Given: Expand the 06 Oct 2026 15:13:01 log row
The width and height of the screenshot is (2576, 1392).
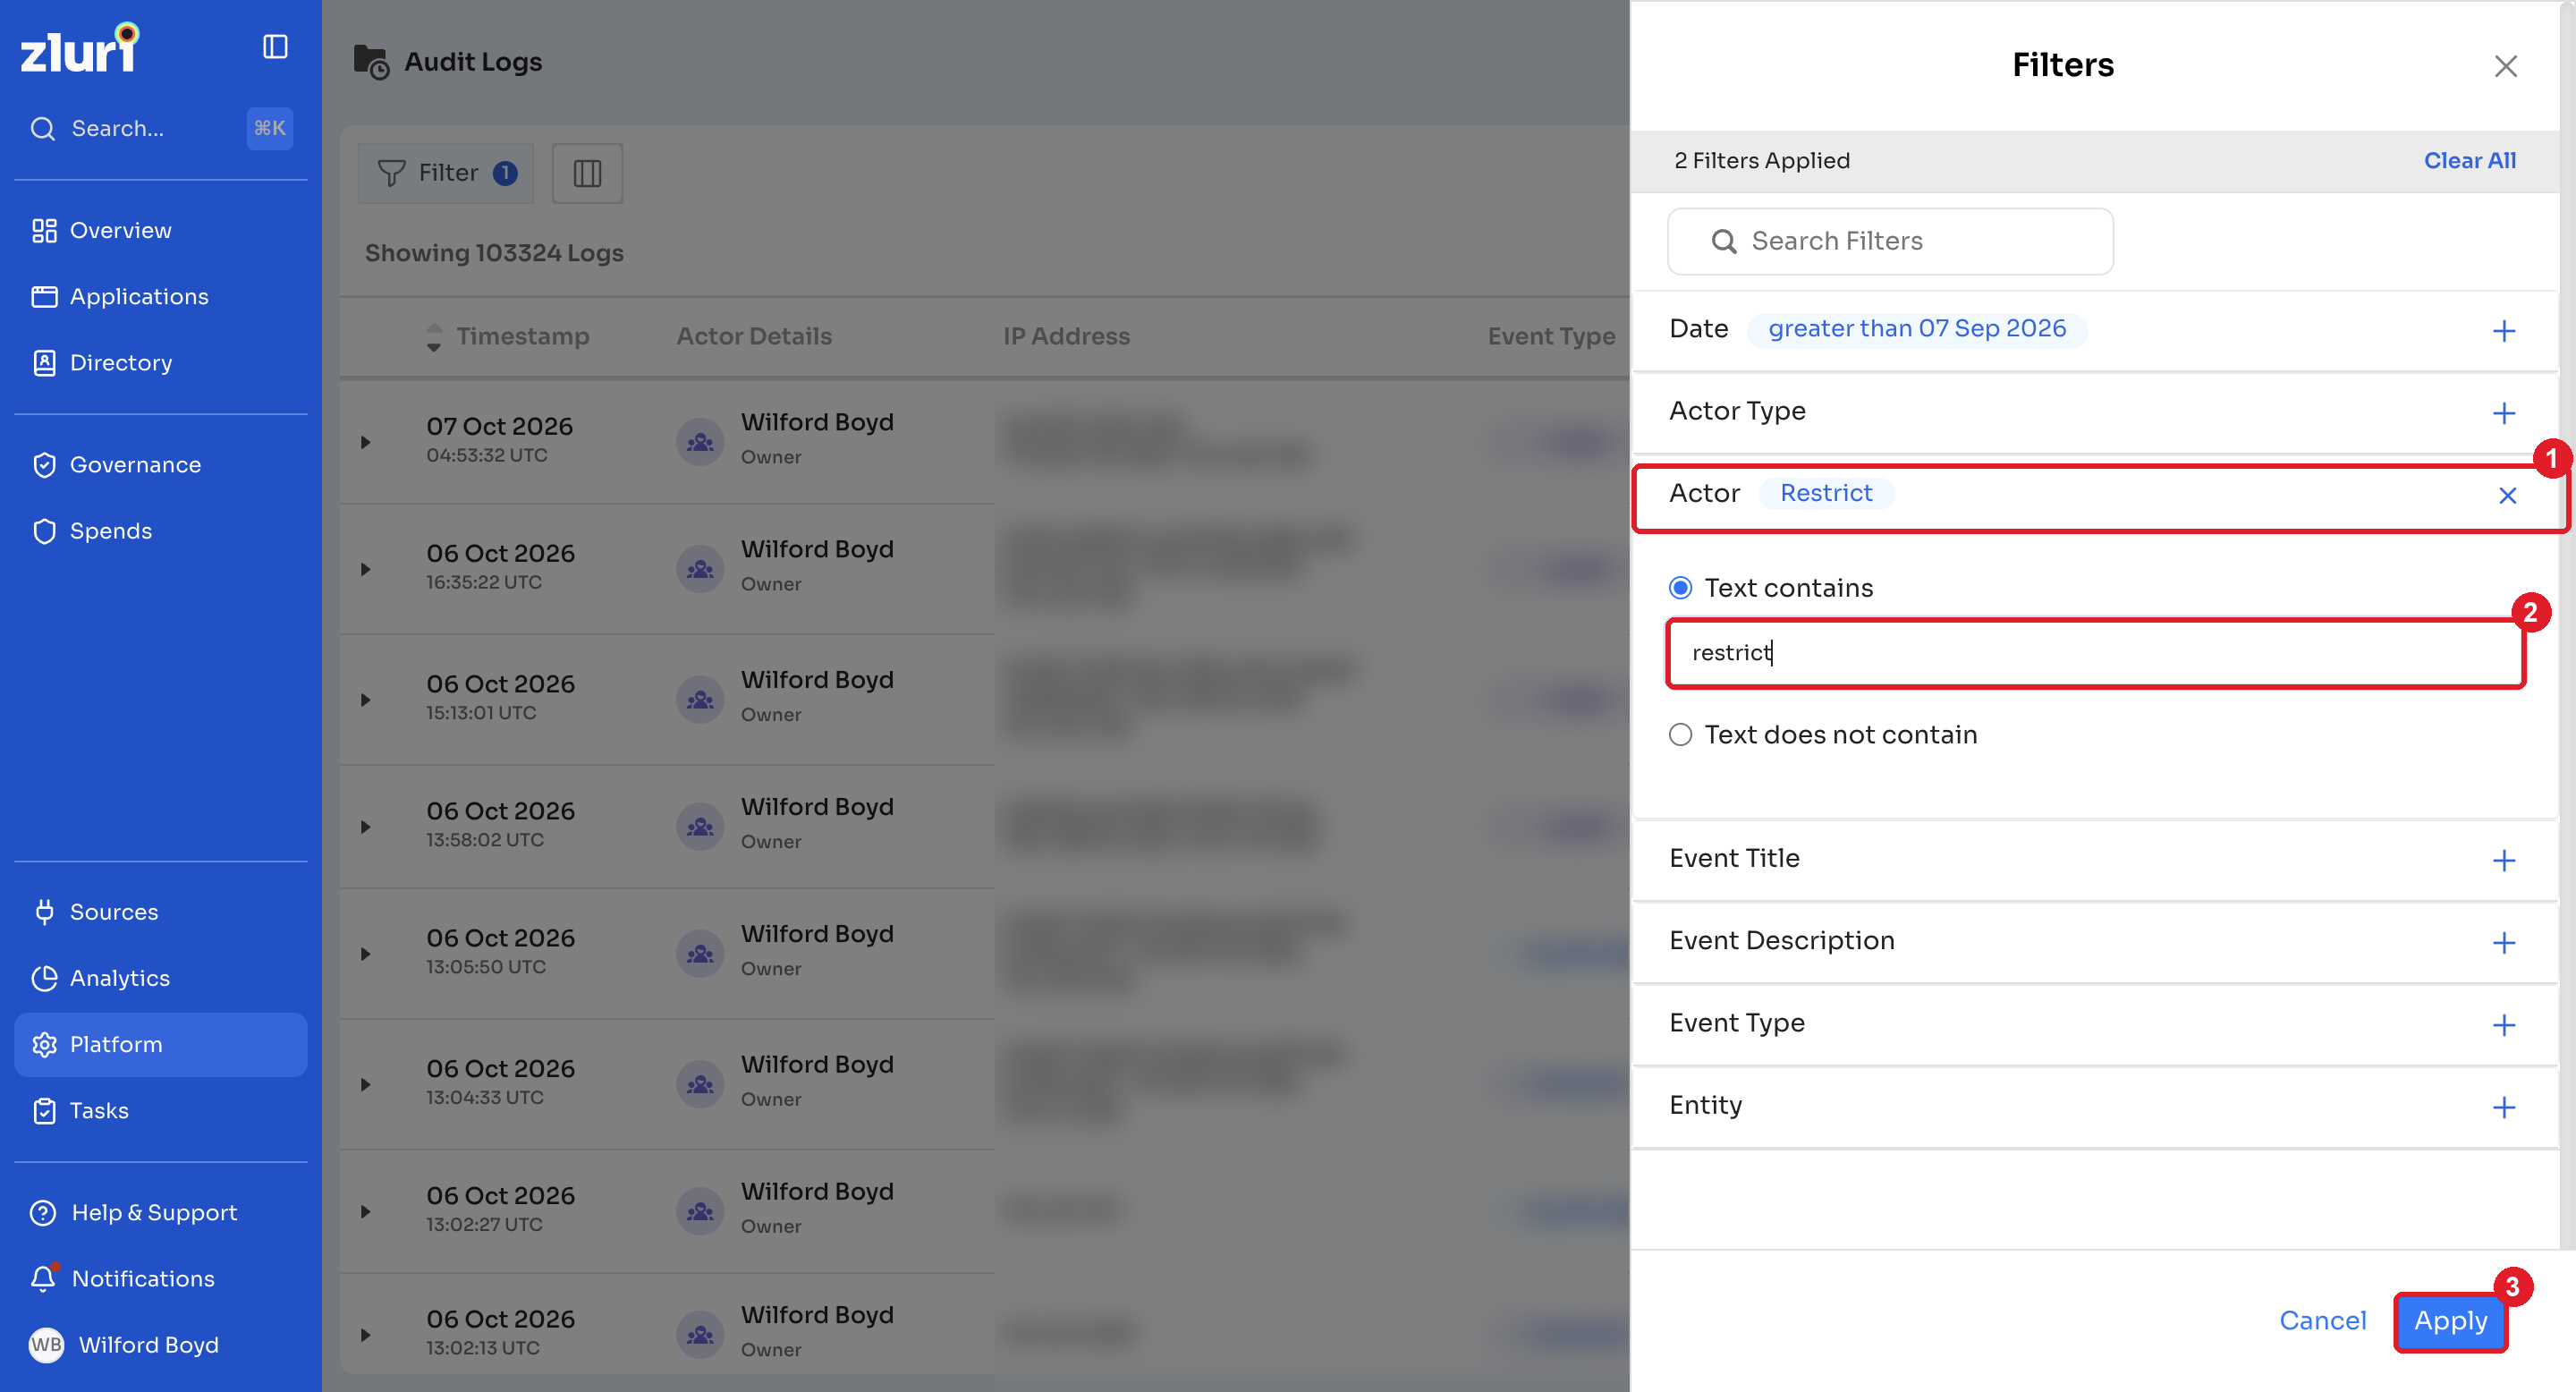Looking at the screenshot, I should 366,699.
